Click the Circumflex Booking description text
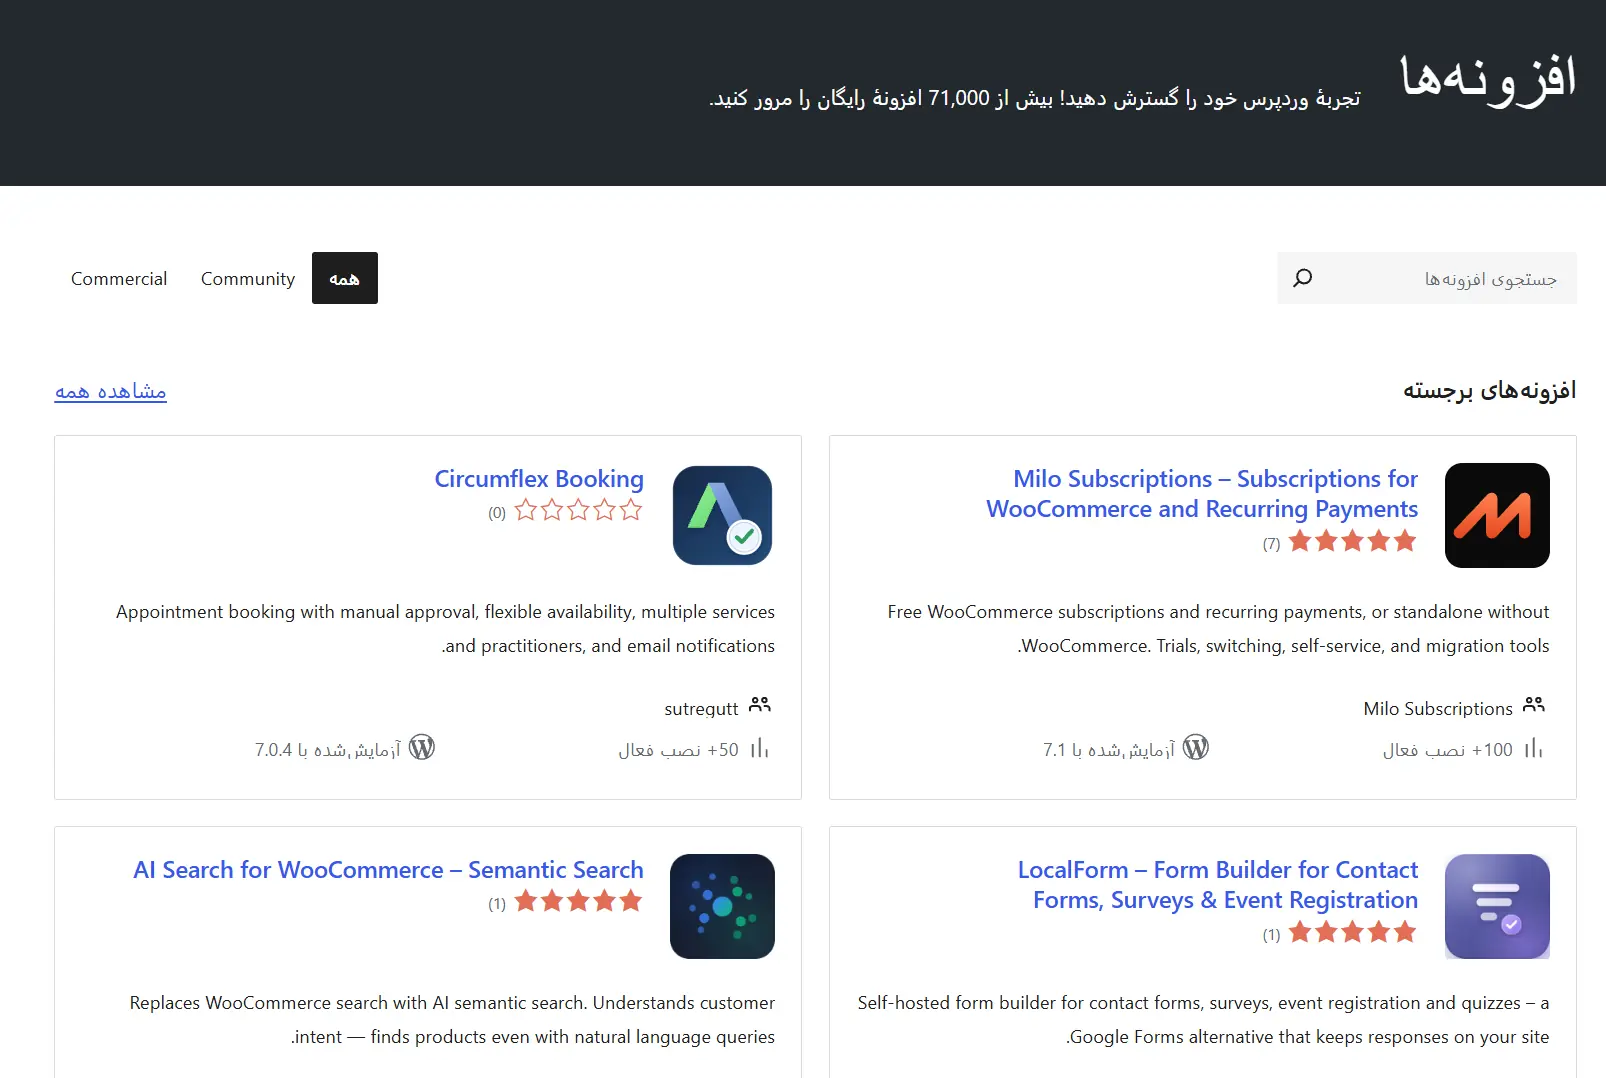 click(x=445, y=629)
